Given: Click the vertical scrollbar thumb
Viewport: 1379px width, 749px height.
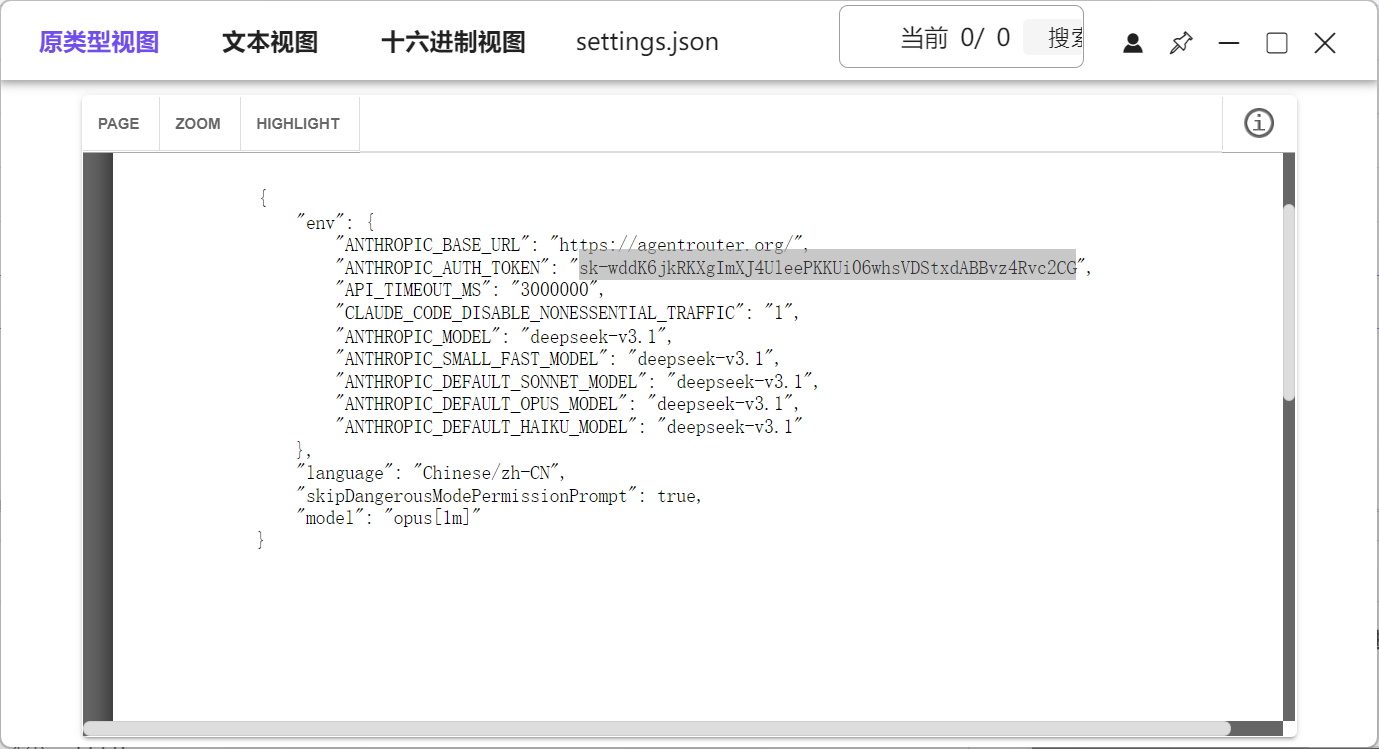Looking at the screenshot, I should (x=1289, y=302).
